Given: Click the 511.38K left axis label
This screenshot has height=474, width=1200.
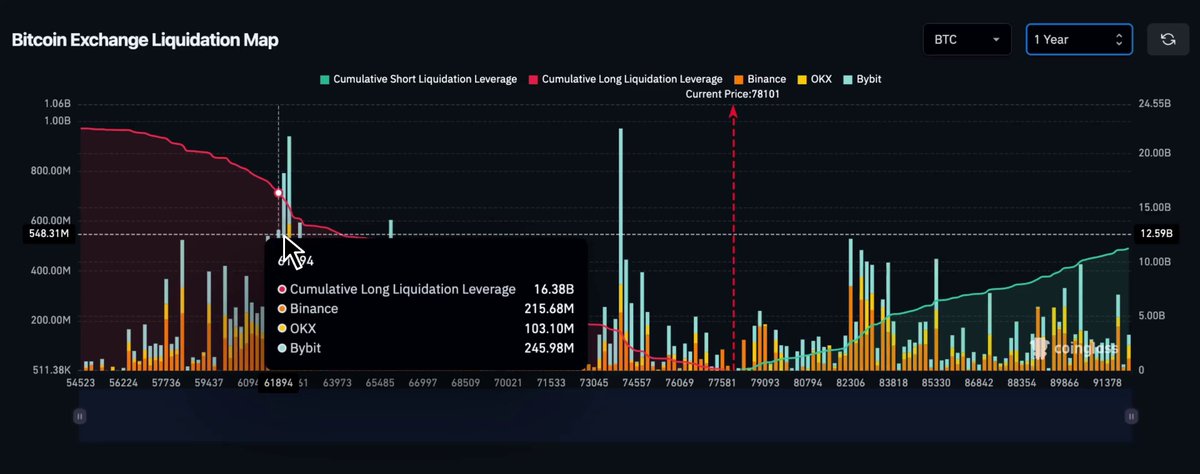Looking at the screenshot, I should pyautogui.click(x=50, y=369).
